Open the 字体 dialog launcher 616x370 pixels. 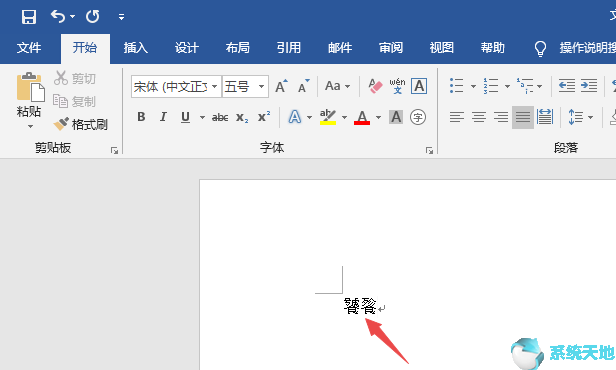coord(429,150)
